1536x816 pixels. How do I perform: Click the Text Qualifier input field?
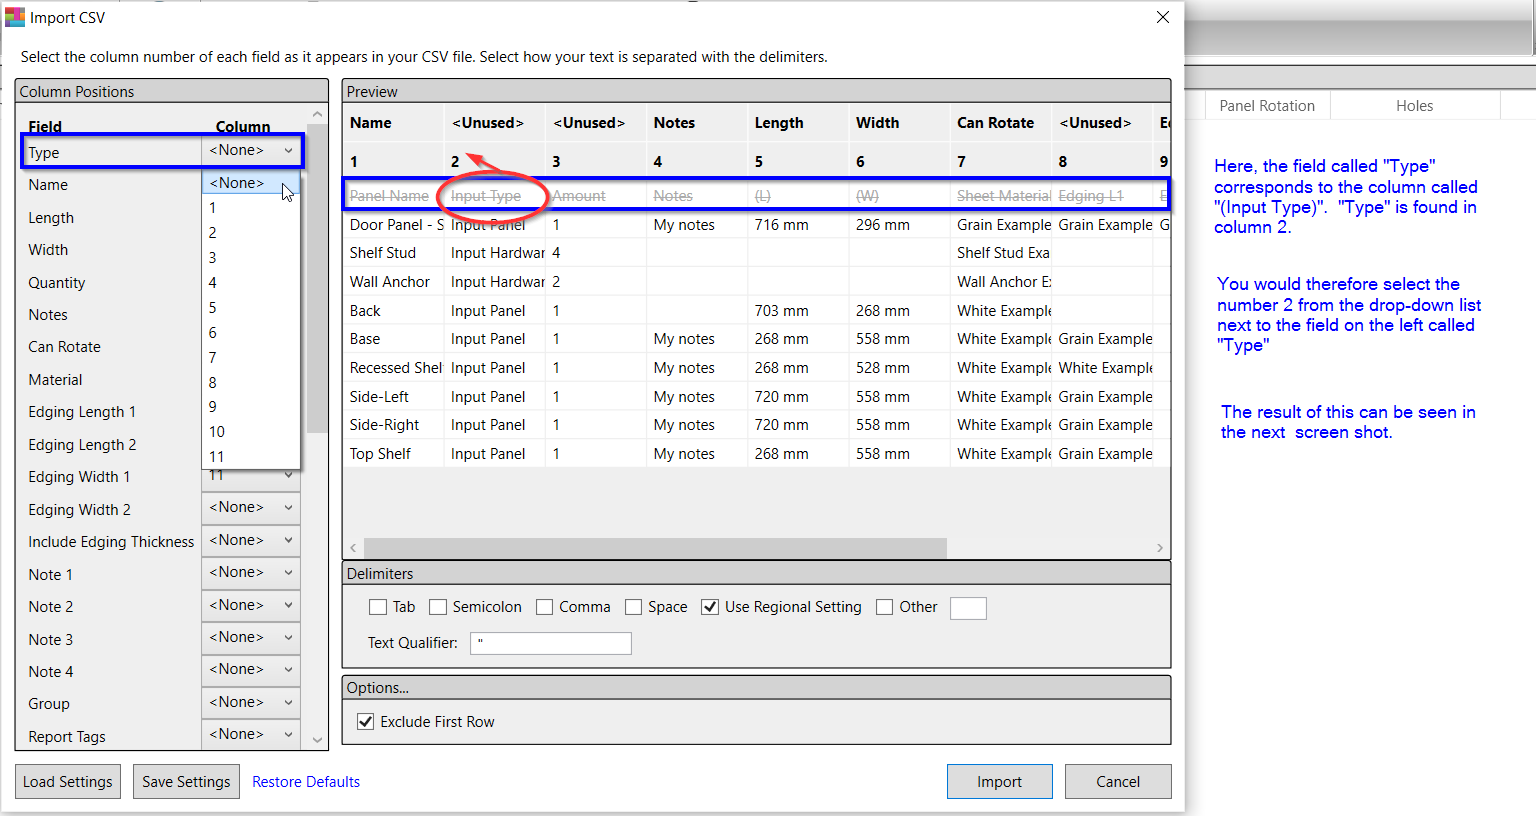(551, 643)
